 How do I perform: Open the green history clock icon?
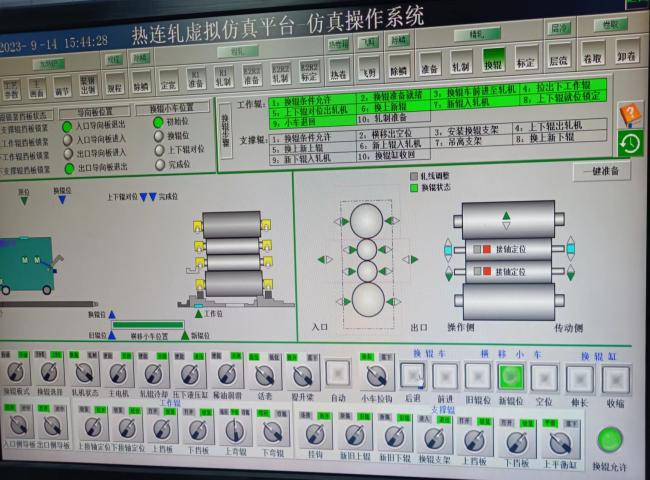630,143
